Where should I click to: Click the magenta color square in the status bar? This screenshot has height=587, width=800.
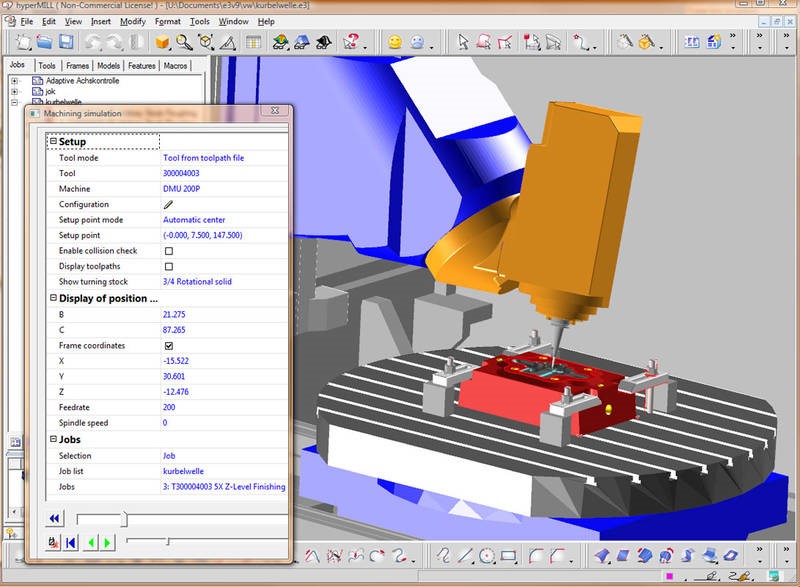coord(669,576)
